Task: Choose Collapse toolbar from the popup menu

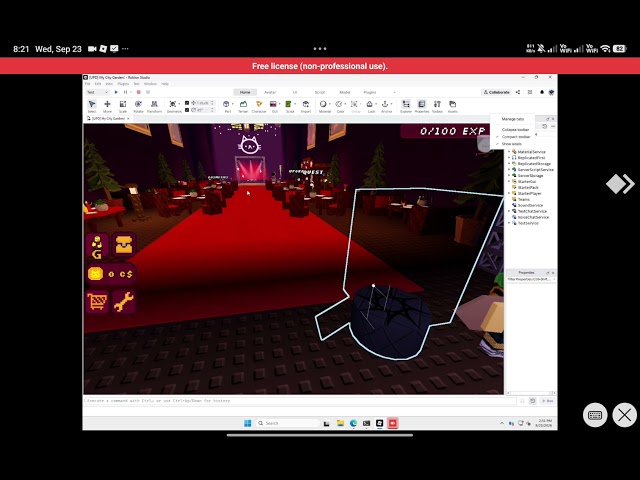Action: point(515,129)
